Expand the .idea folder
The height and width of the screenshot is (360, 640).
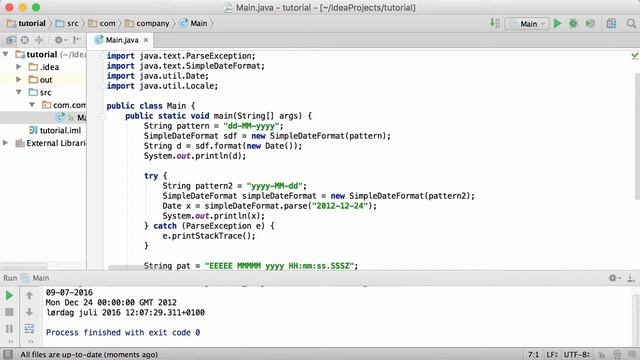pos(18,67)
